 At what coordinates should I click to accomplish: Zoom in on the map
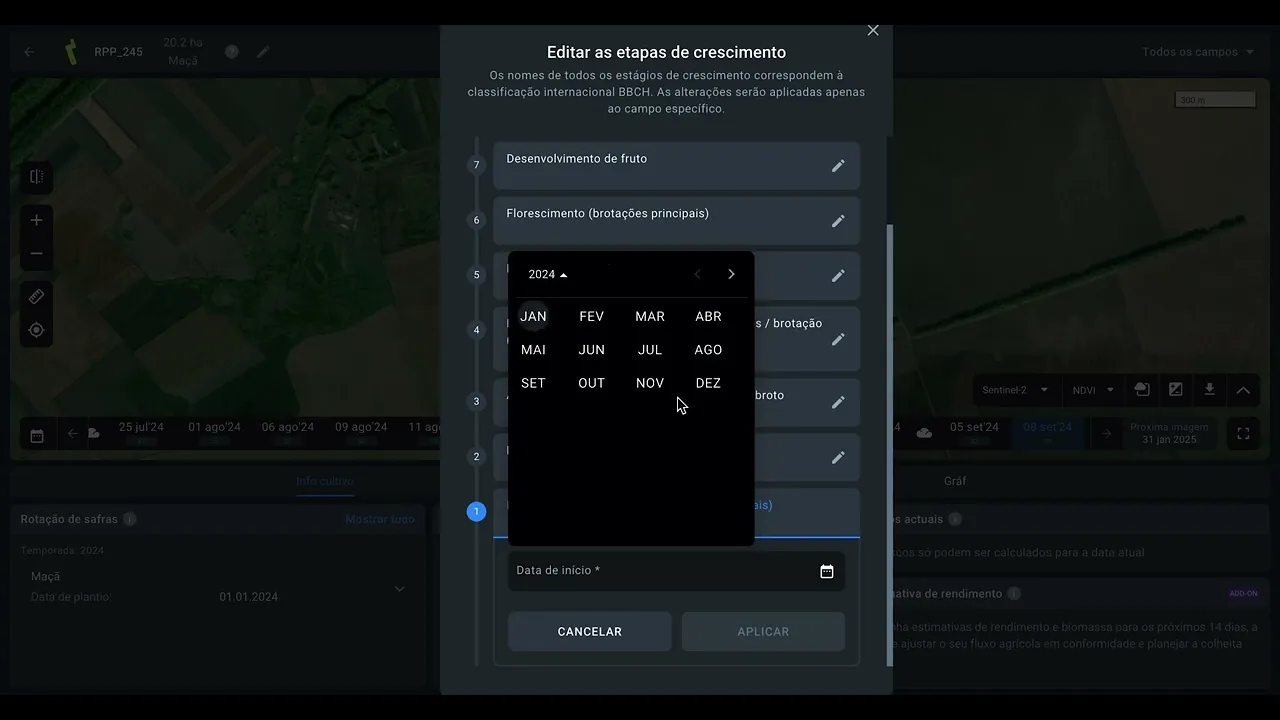pyautogui.click(x=37, y=220)
